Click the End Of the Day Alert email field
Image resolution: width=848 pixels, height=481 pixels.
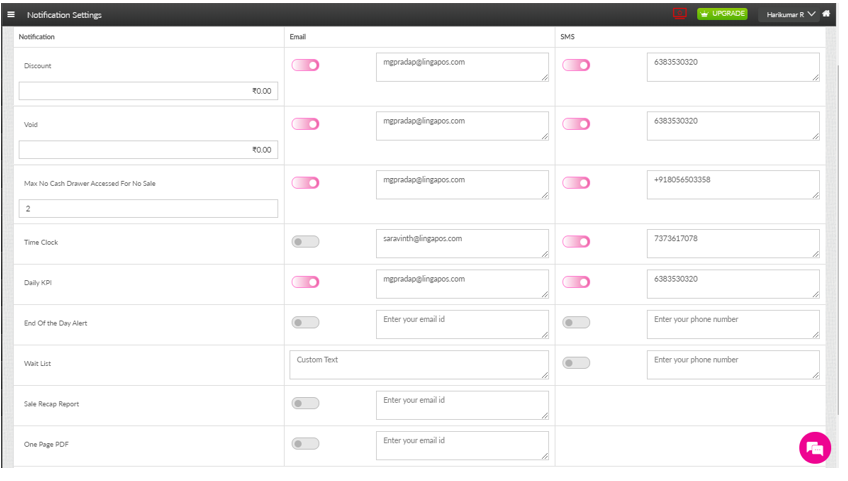[x=462, y=324]
